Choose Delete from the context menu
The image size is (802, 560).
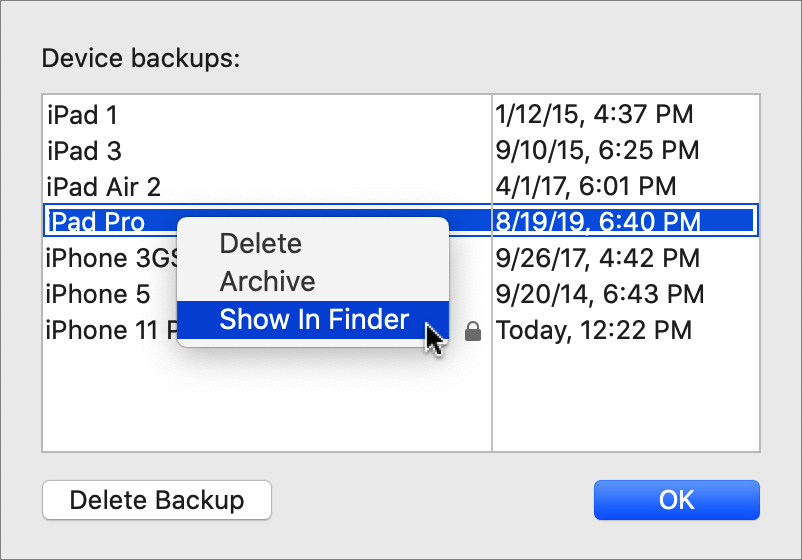[261, 243]
